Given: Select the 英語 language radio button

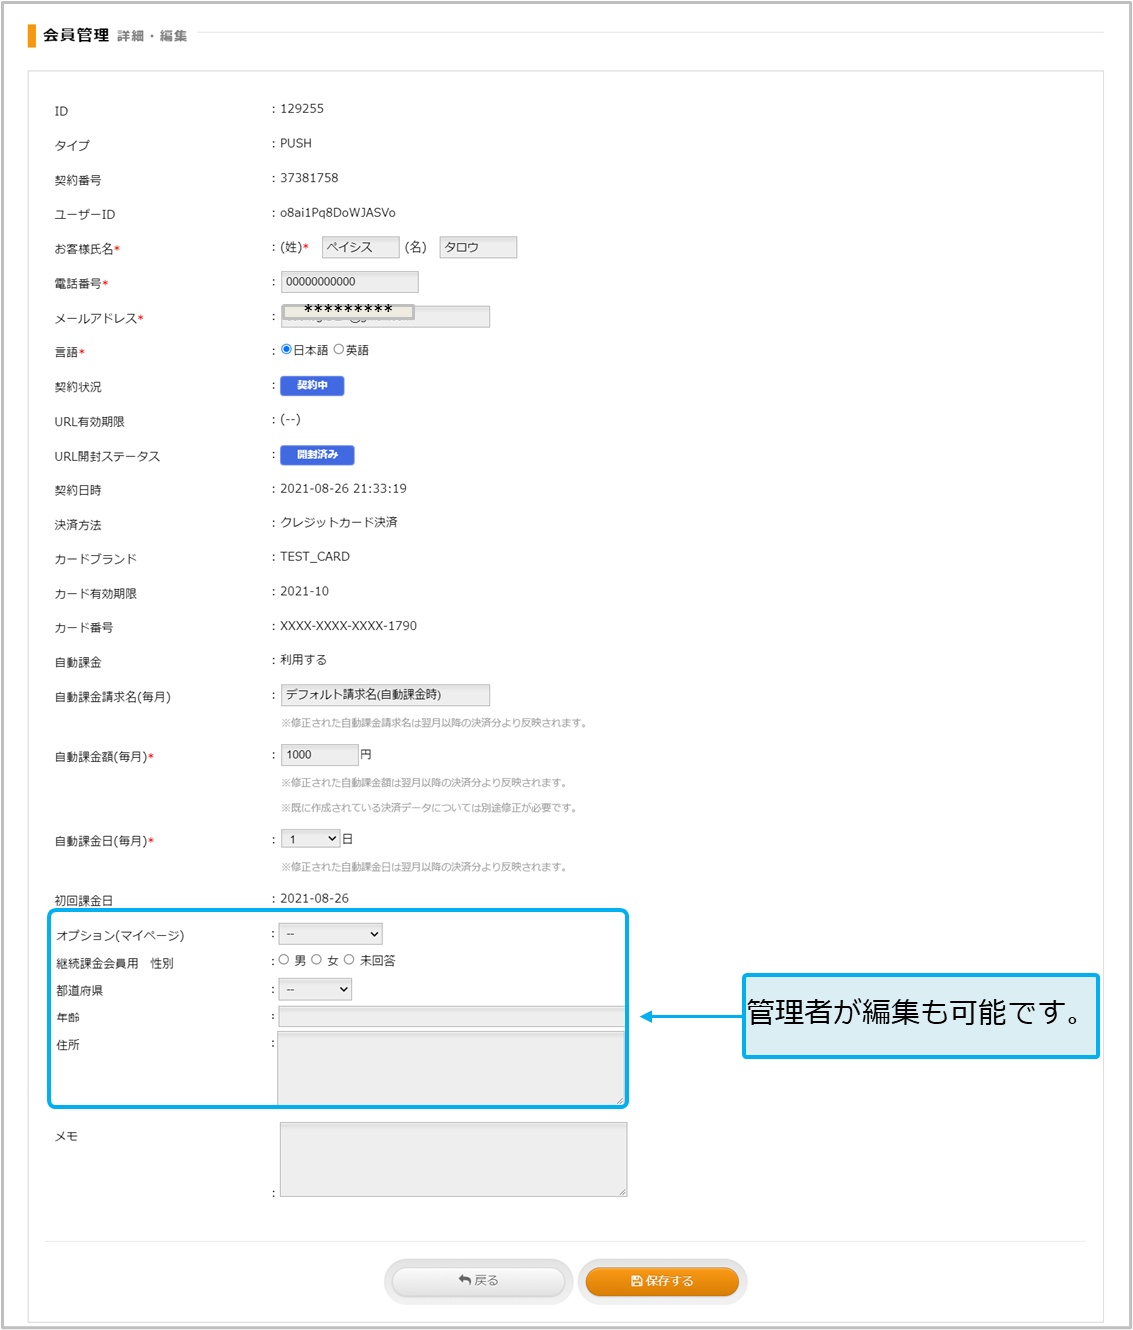Looking at the screenshot, I should coord(339,349).
